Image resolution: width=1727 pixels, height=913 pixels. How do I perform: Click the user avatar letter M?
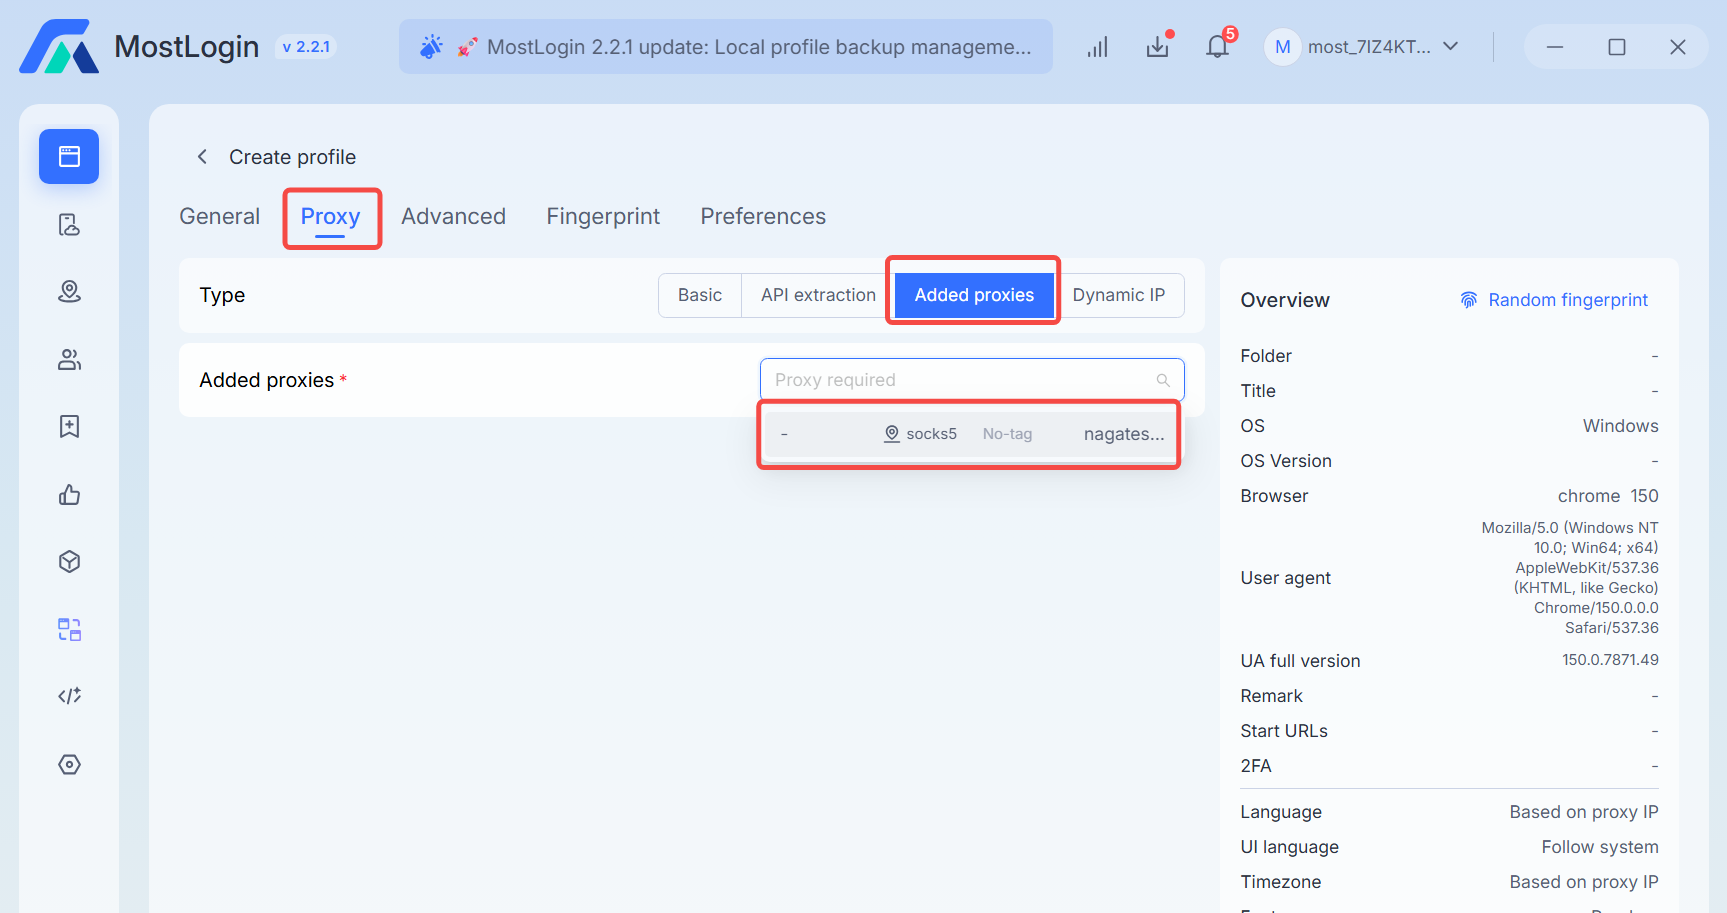[x=1282, y=47]
